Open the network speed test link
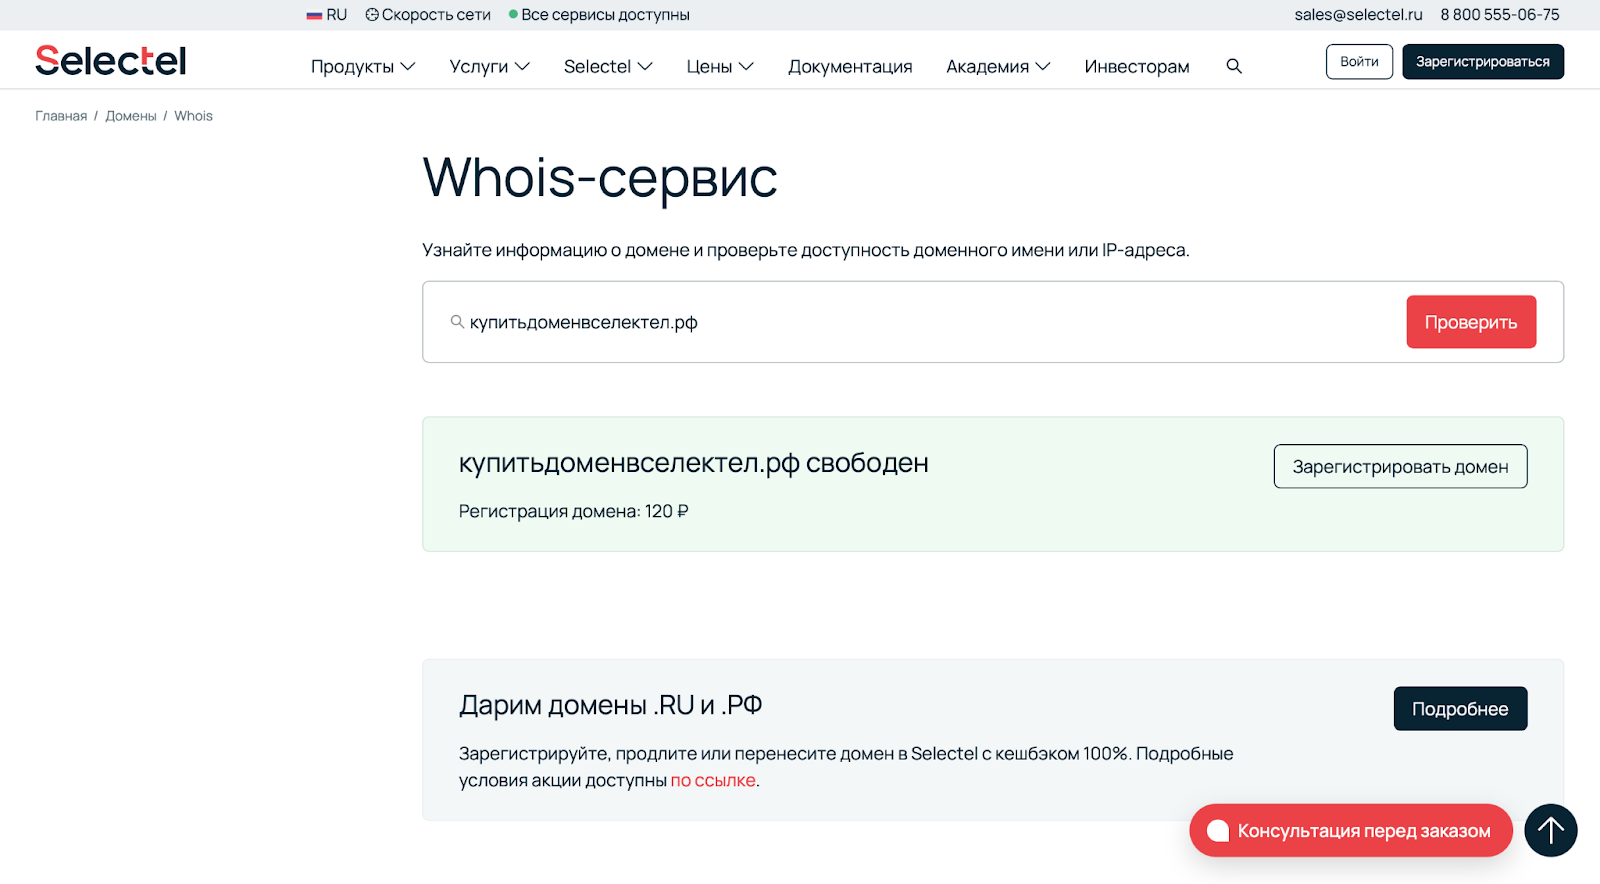The image size is (1600, 884). coord(428,15)
